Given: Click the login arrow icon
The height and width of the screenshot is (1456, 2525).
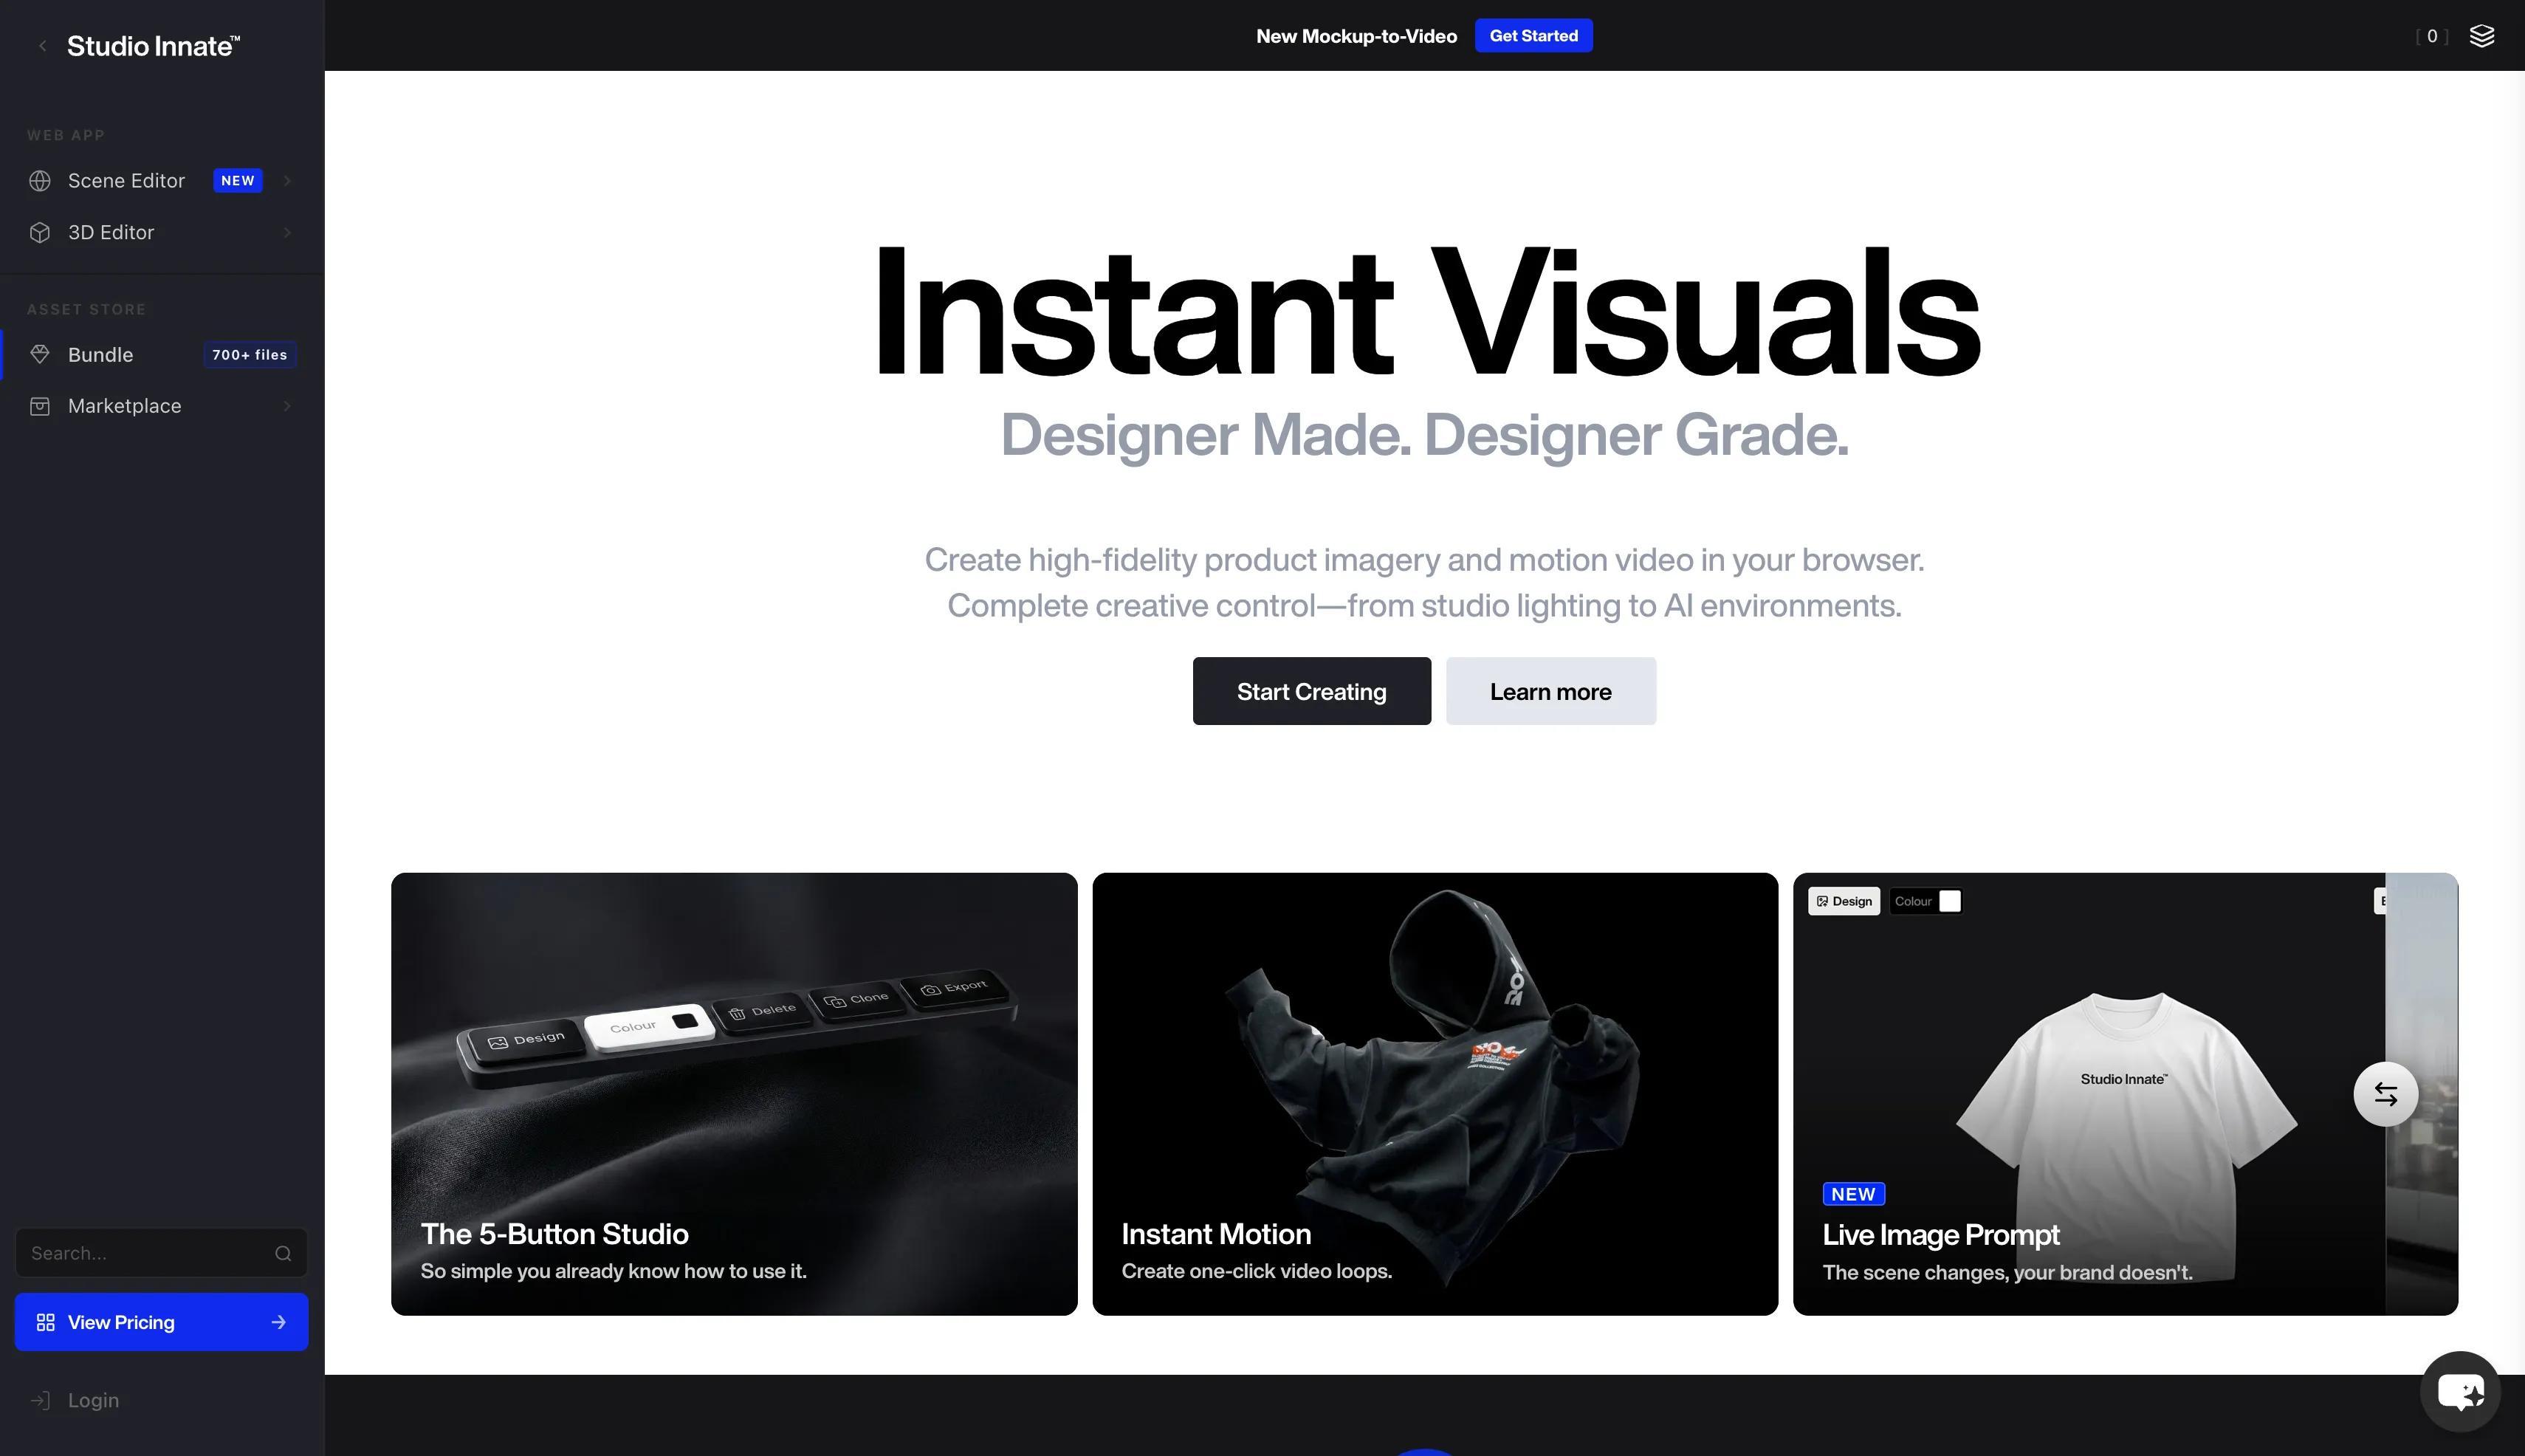Looking at the screenshot, I should (x=40, y=1400).
